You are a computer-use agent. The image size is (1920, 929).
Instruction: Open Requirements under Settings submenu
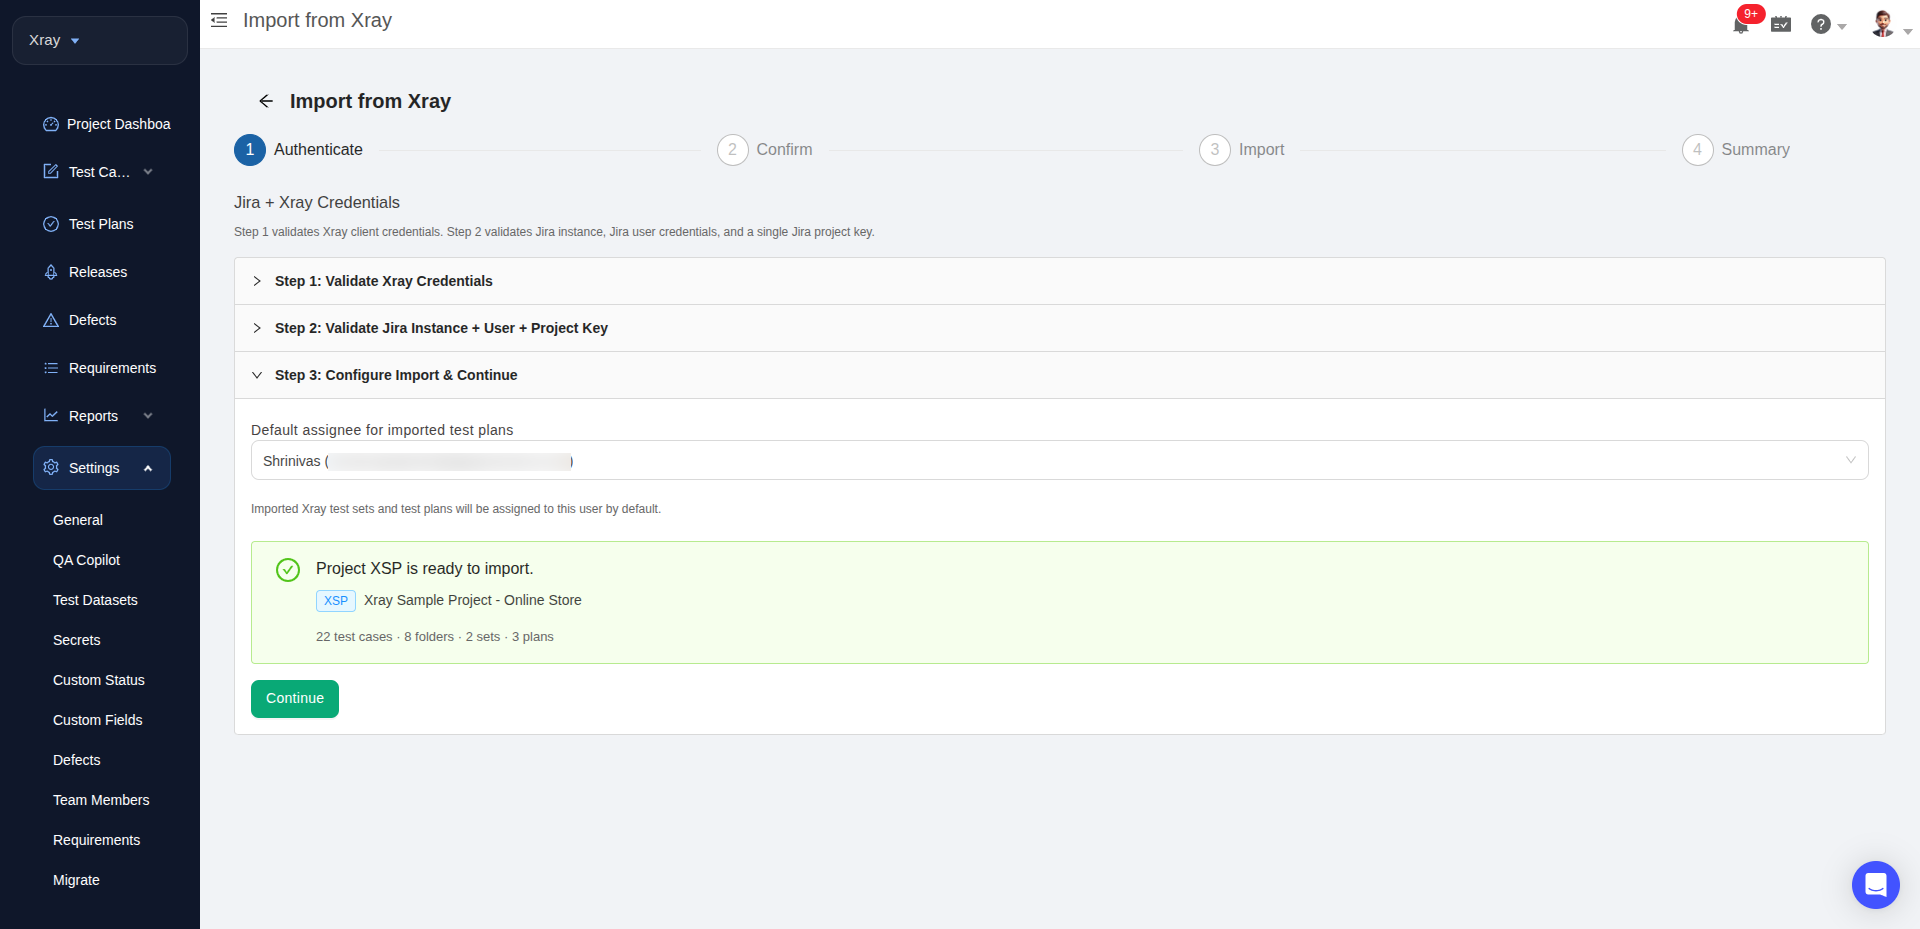click(96, 840)
